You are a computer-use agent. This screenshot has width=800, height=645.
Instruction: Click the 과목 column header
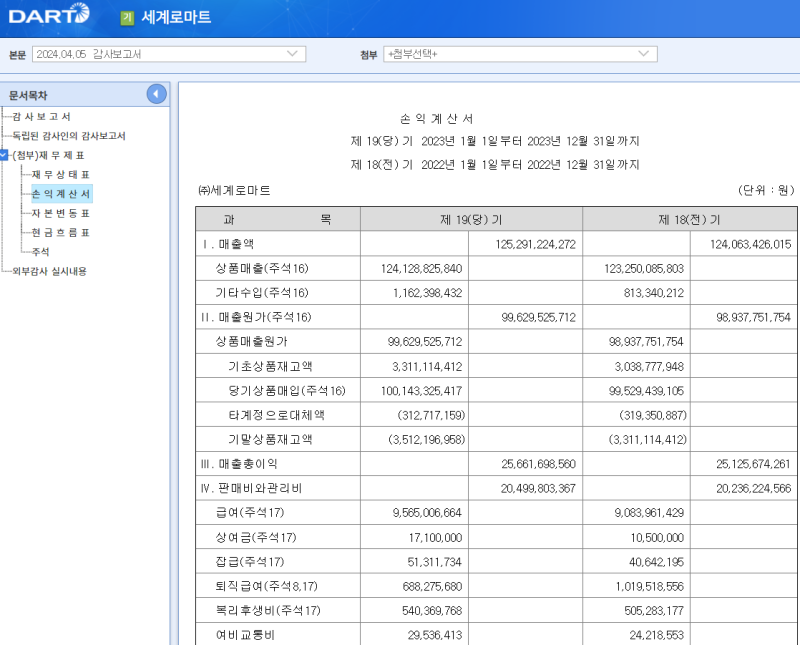click(x=278, y=219)
